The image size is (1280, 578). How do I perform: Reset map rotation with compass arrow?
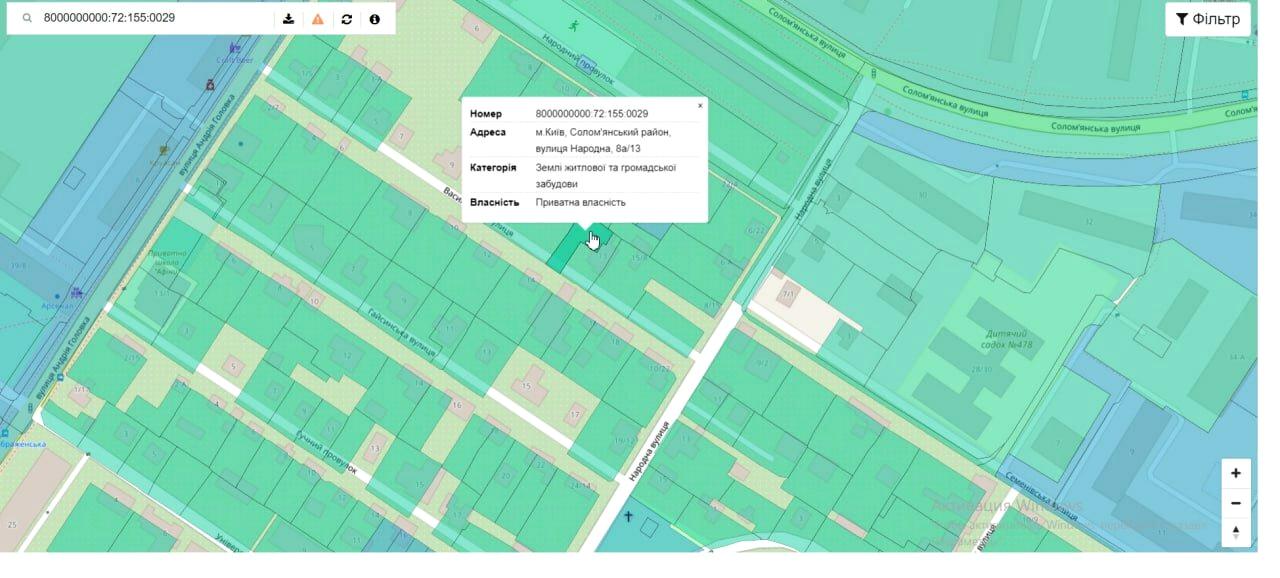tap(1236, 532)
